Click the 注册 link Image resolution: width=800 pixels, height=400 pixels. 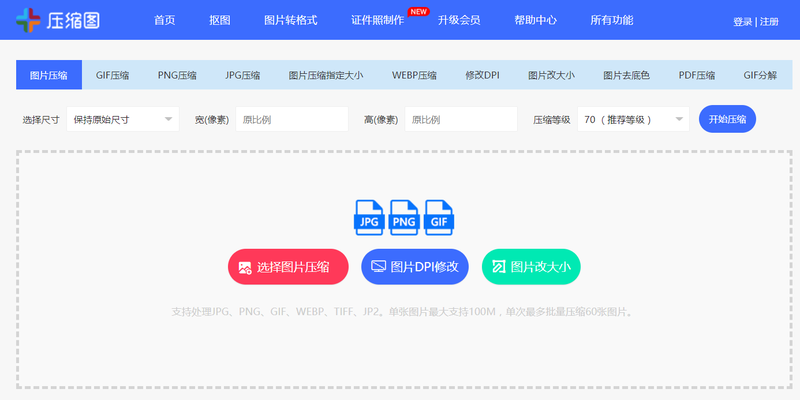(x=769, y=21)
